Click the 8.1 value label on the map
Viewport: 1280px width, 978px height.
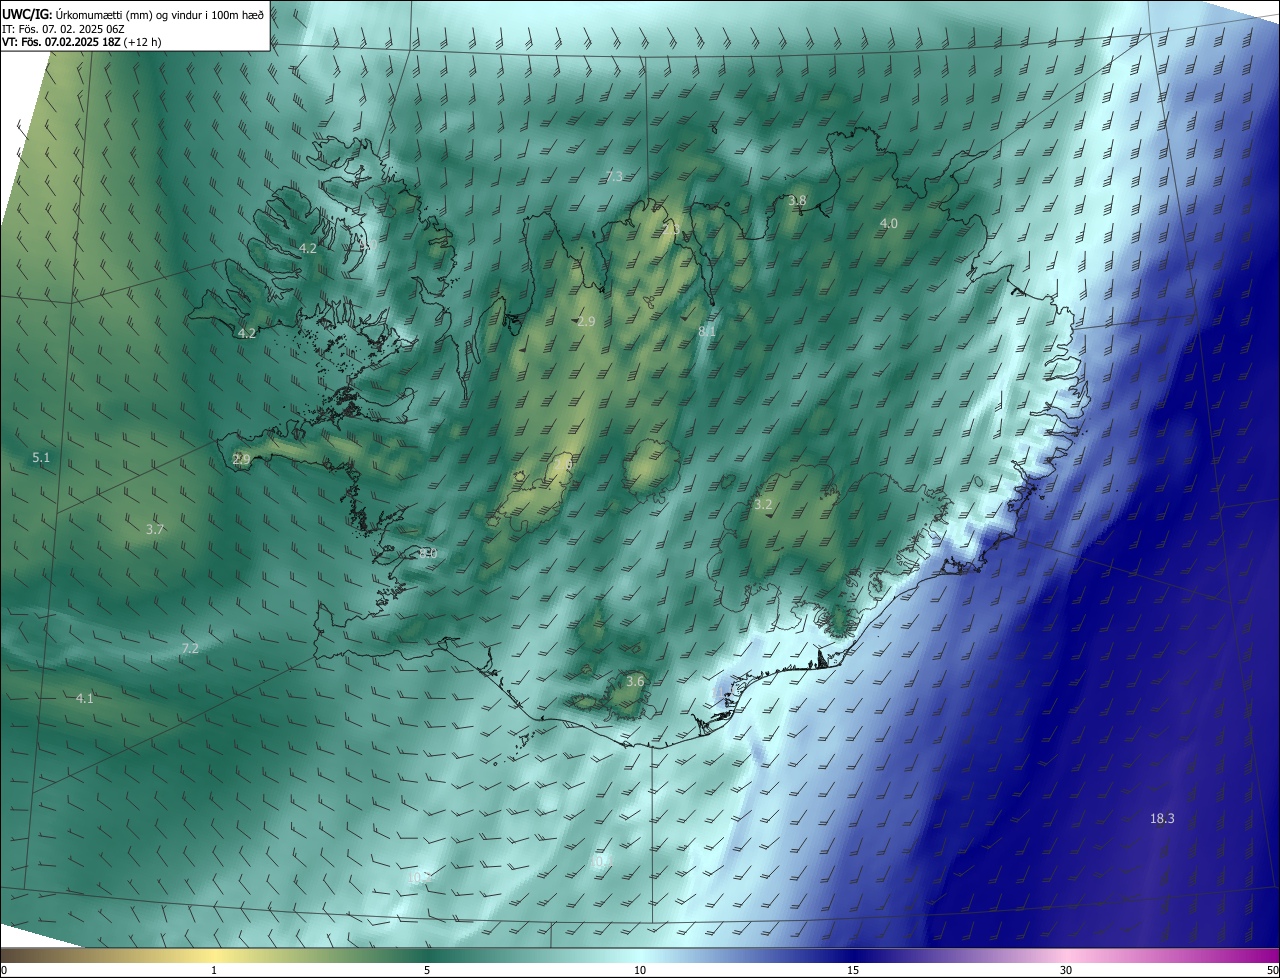(707, 331)
